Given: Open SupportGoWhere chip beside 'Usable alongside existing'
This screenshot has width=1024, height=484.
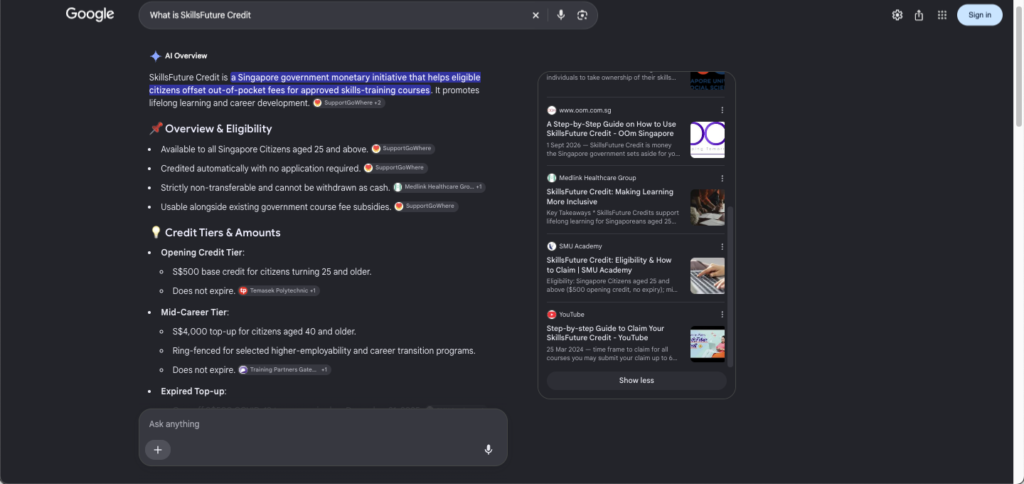Looking at the screenshot, I should pos(426,206).
